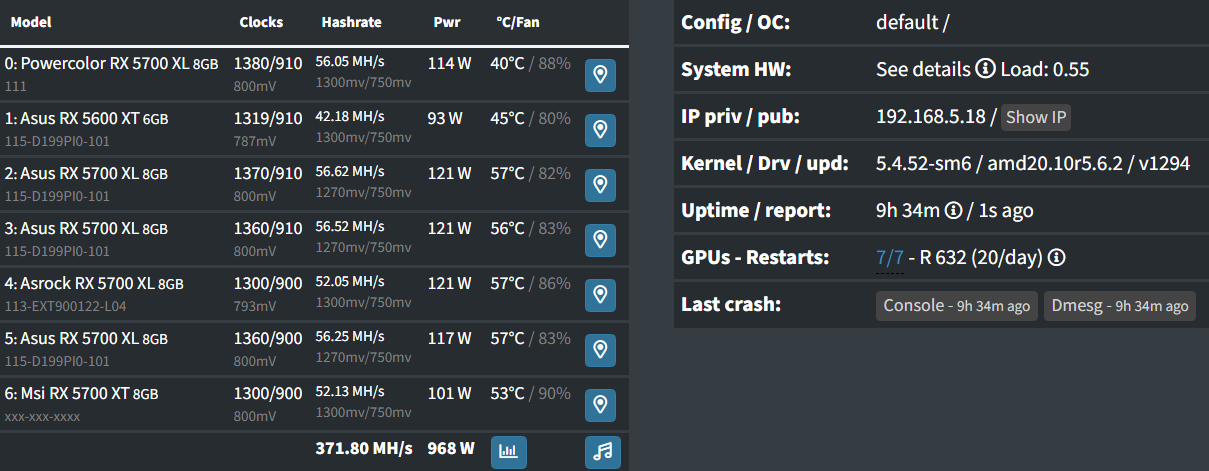Click info icon next to See details
This screenshot has width=1209, height=471.
(x=985, y=70)
